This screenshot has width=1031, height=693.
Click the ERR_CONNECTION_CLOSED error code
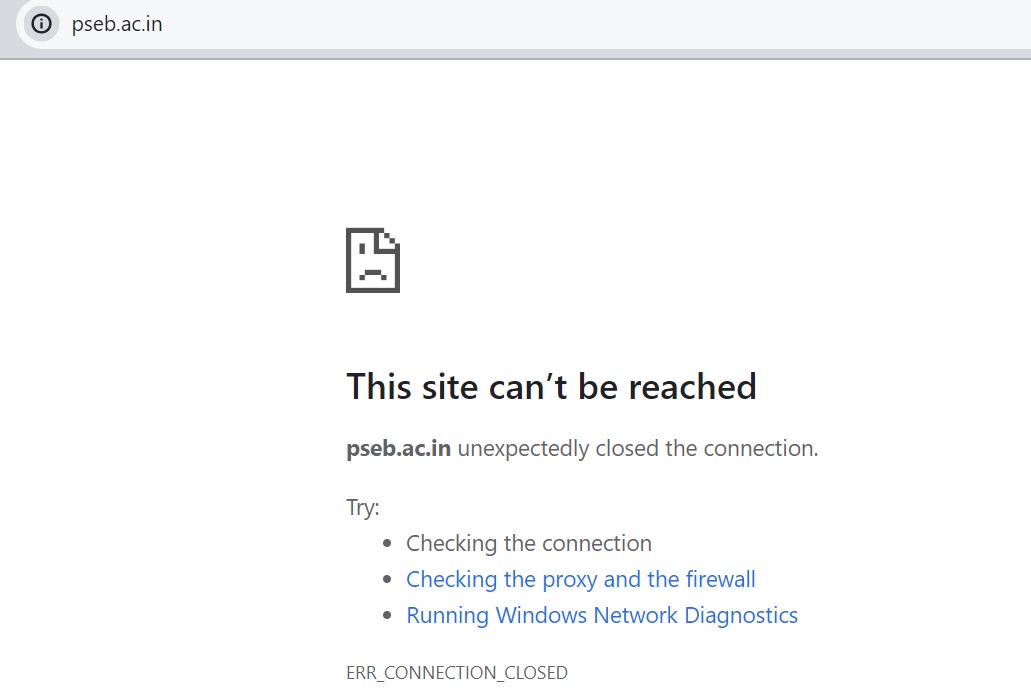point(456,672)
